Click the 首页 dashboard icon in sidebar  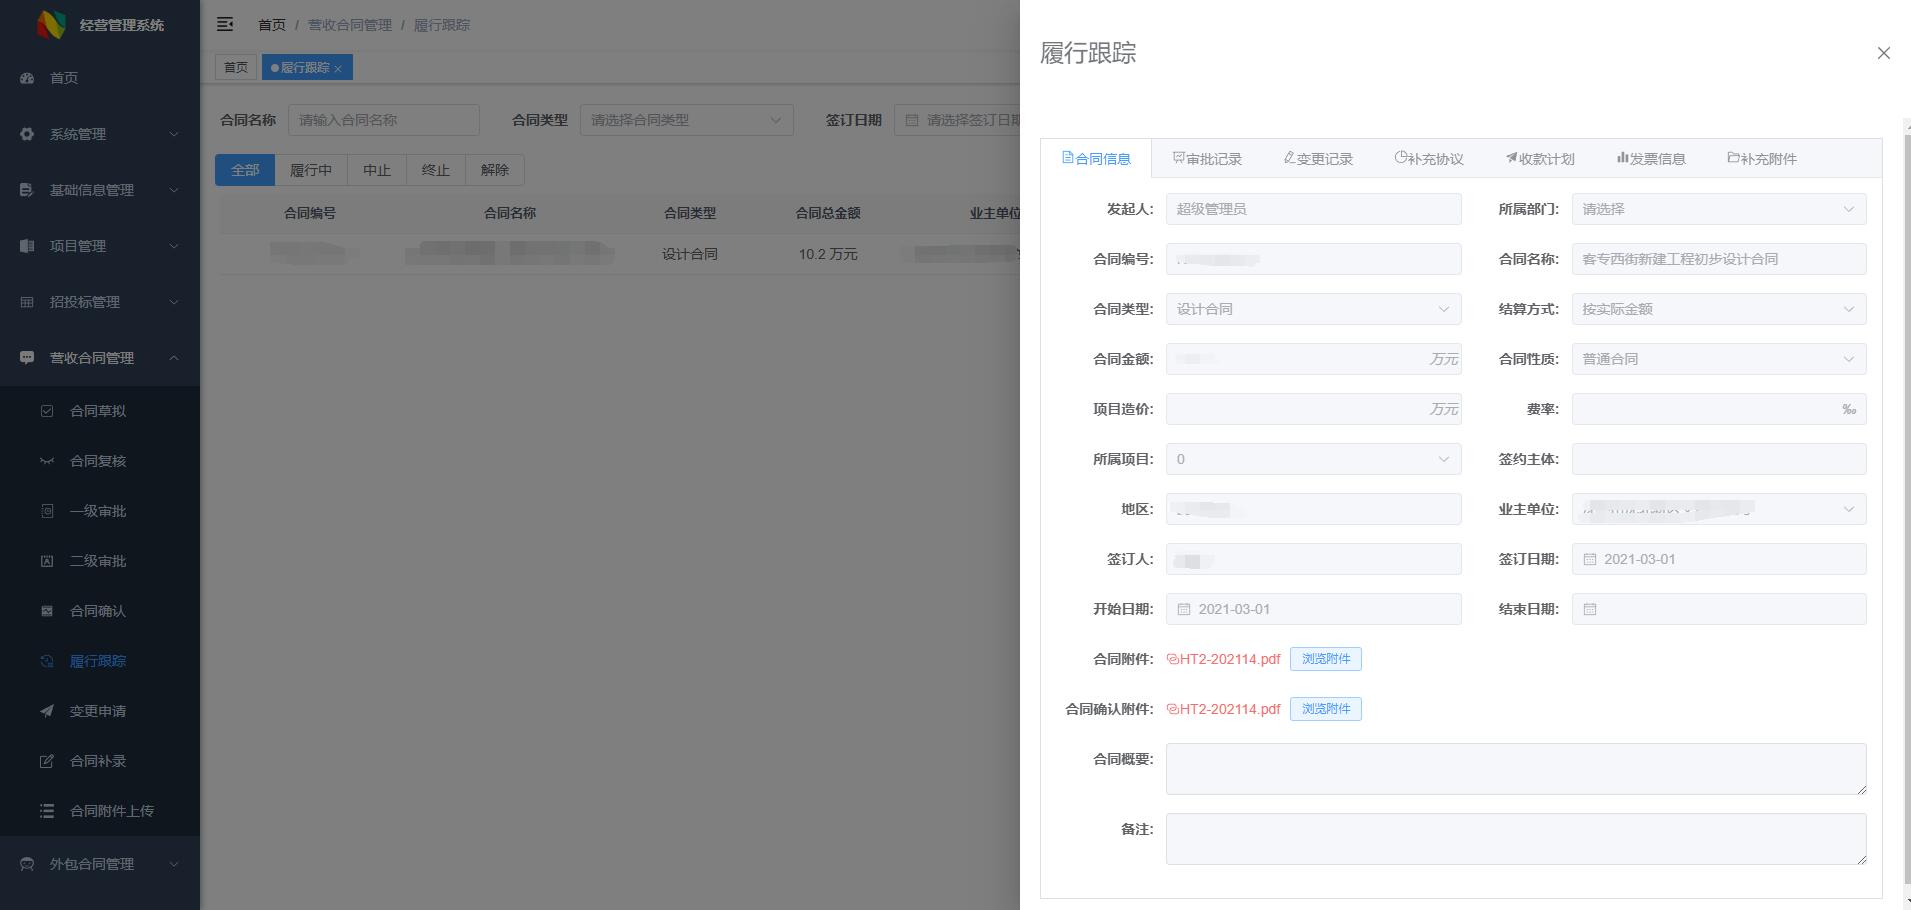[x=27, y=78]
